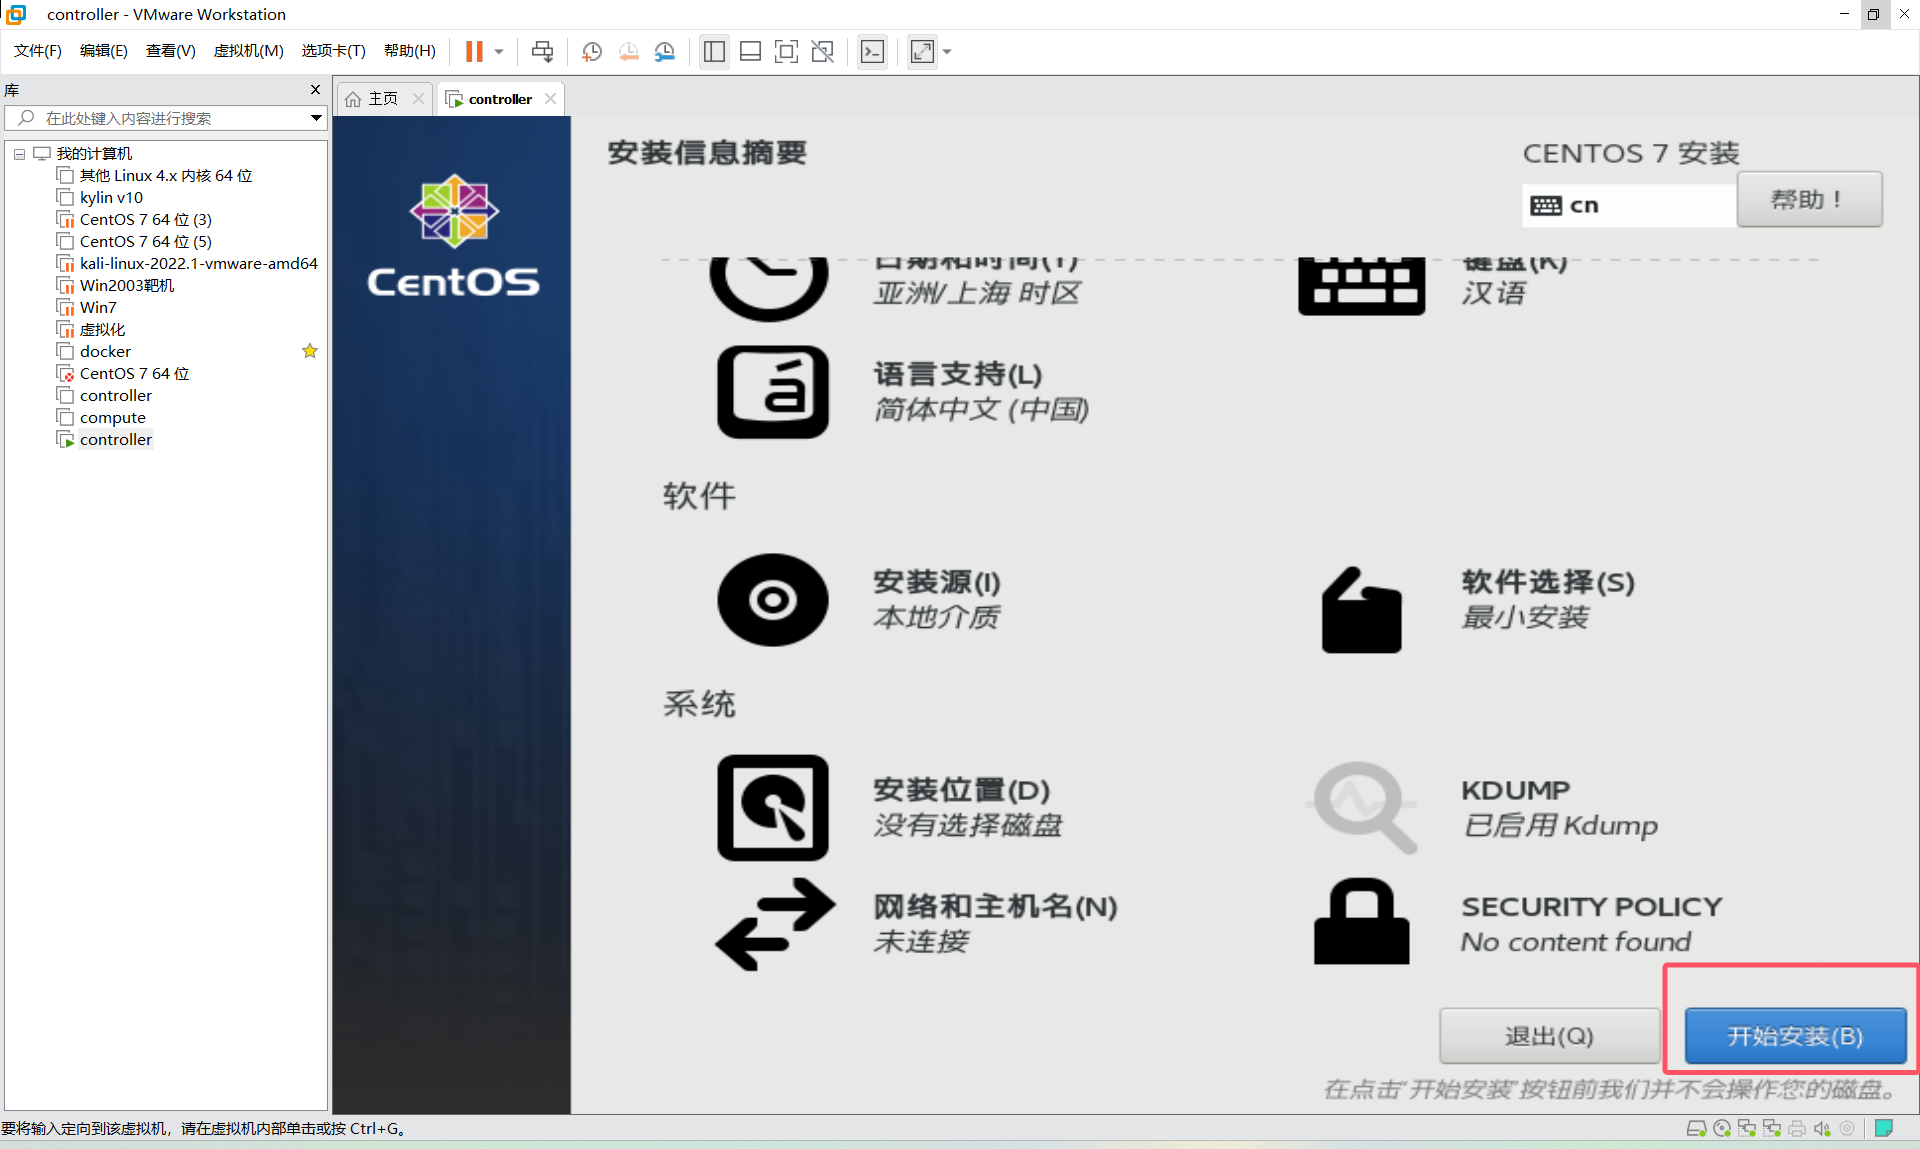Toggle the library sidebar view
1920x1149 pixels.
point(714,51)
